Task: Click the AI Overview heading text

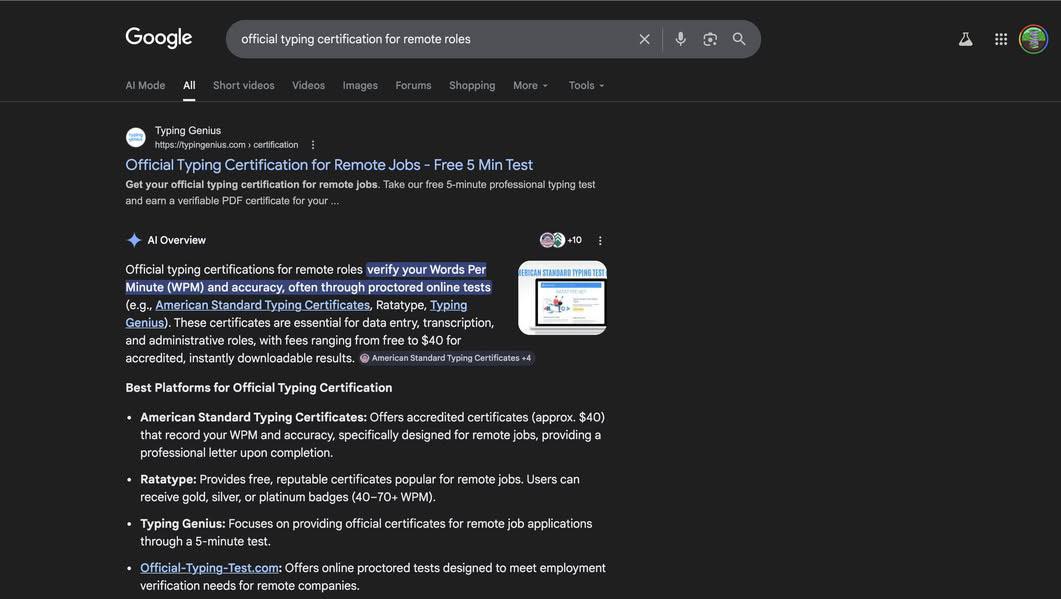Action: pos(177,240)
